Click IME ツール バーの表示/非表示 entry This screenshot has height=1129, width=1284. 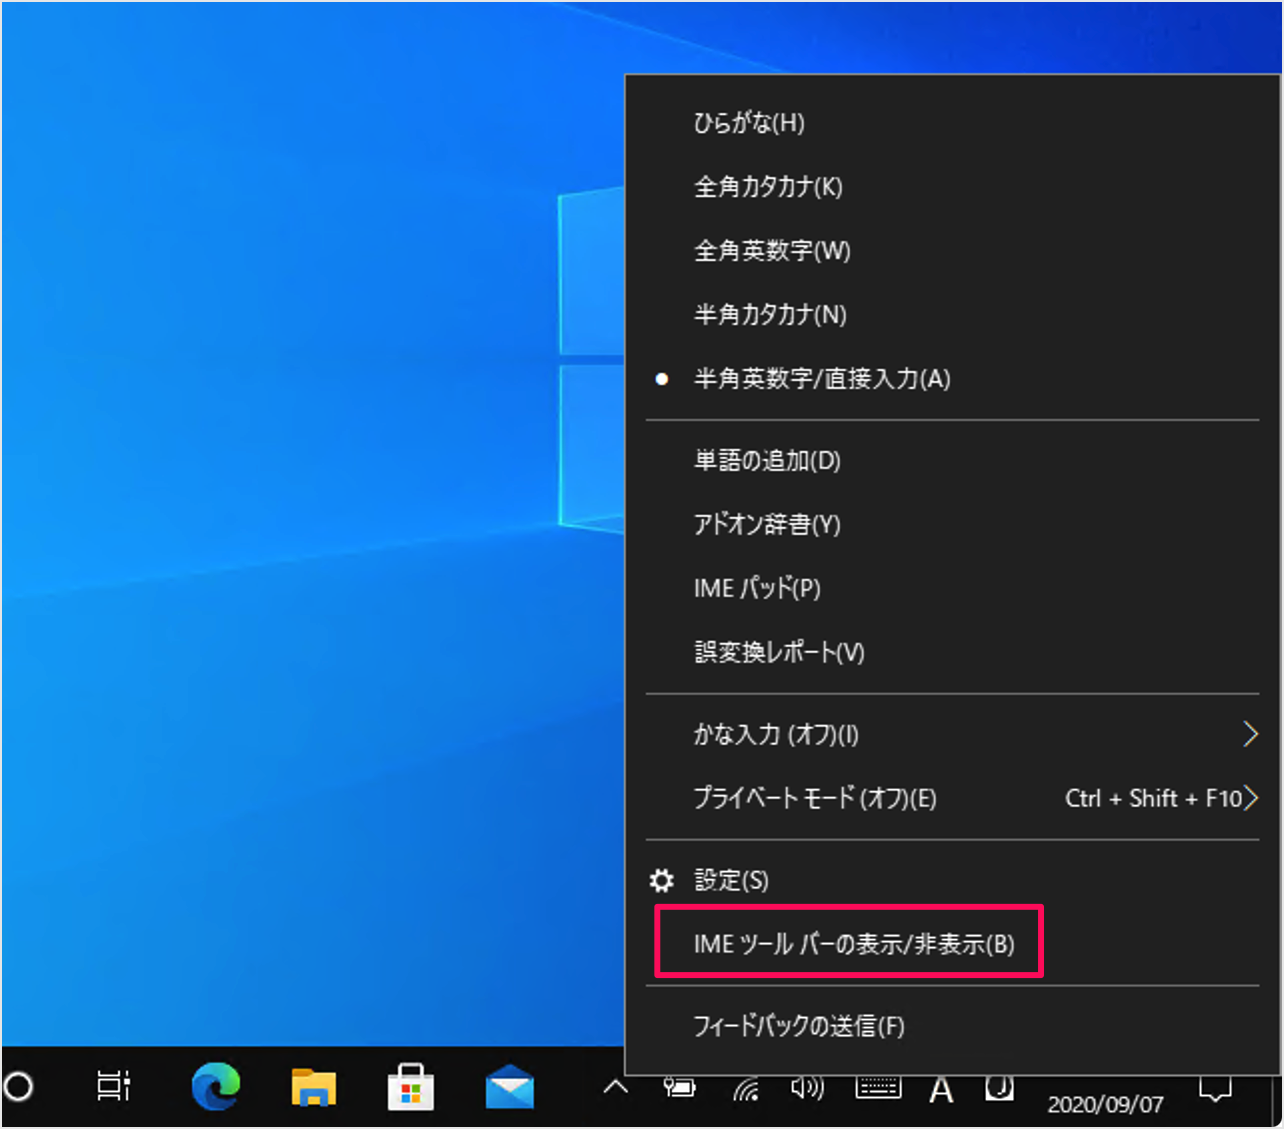point(852,942)
